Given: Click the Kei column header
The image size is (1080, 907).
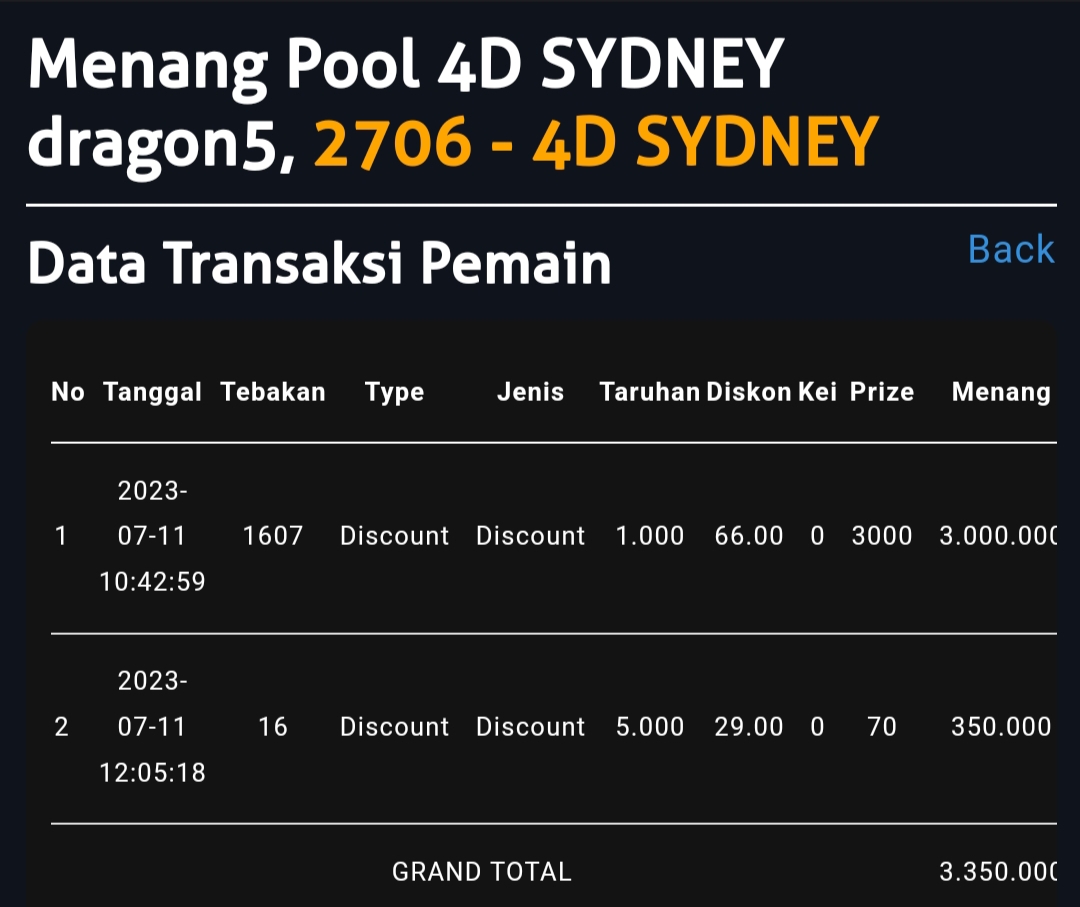Looking at the screenshot, I should [x=817, y=392].
